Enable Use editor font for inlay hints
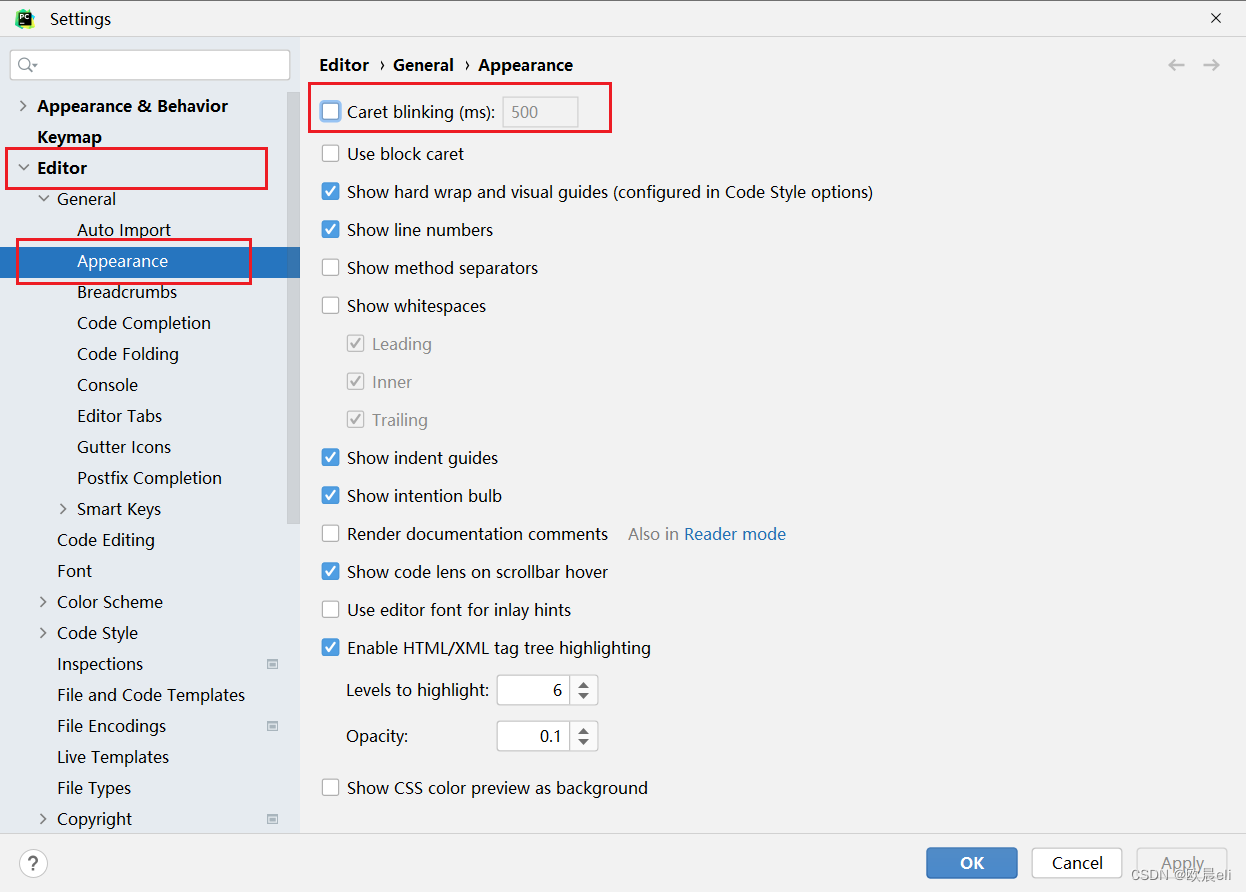This screenshot has width=1246, height=892. tap(331, 610)
